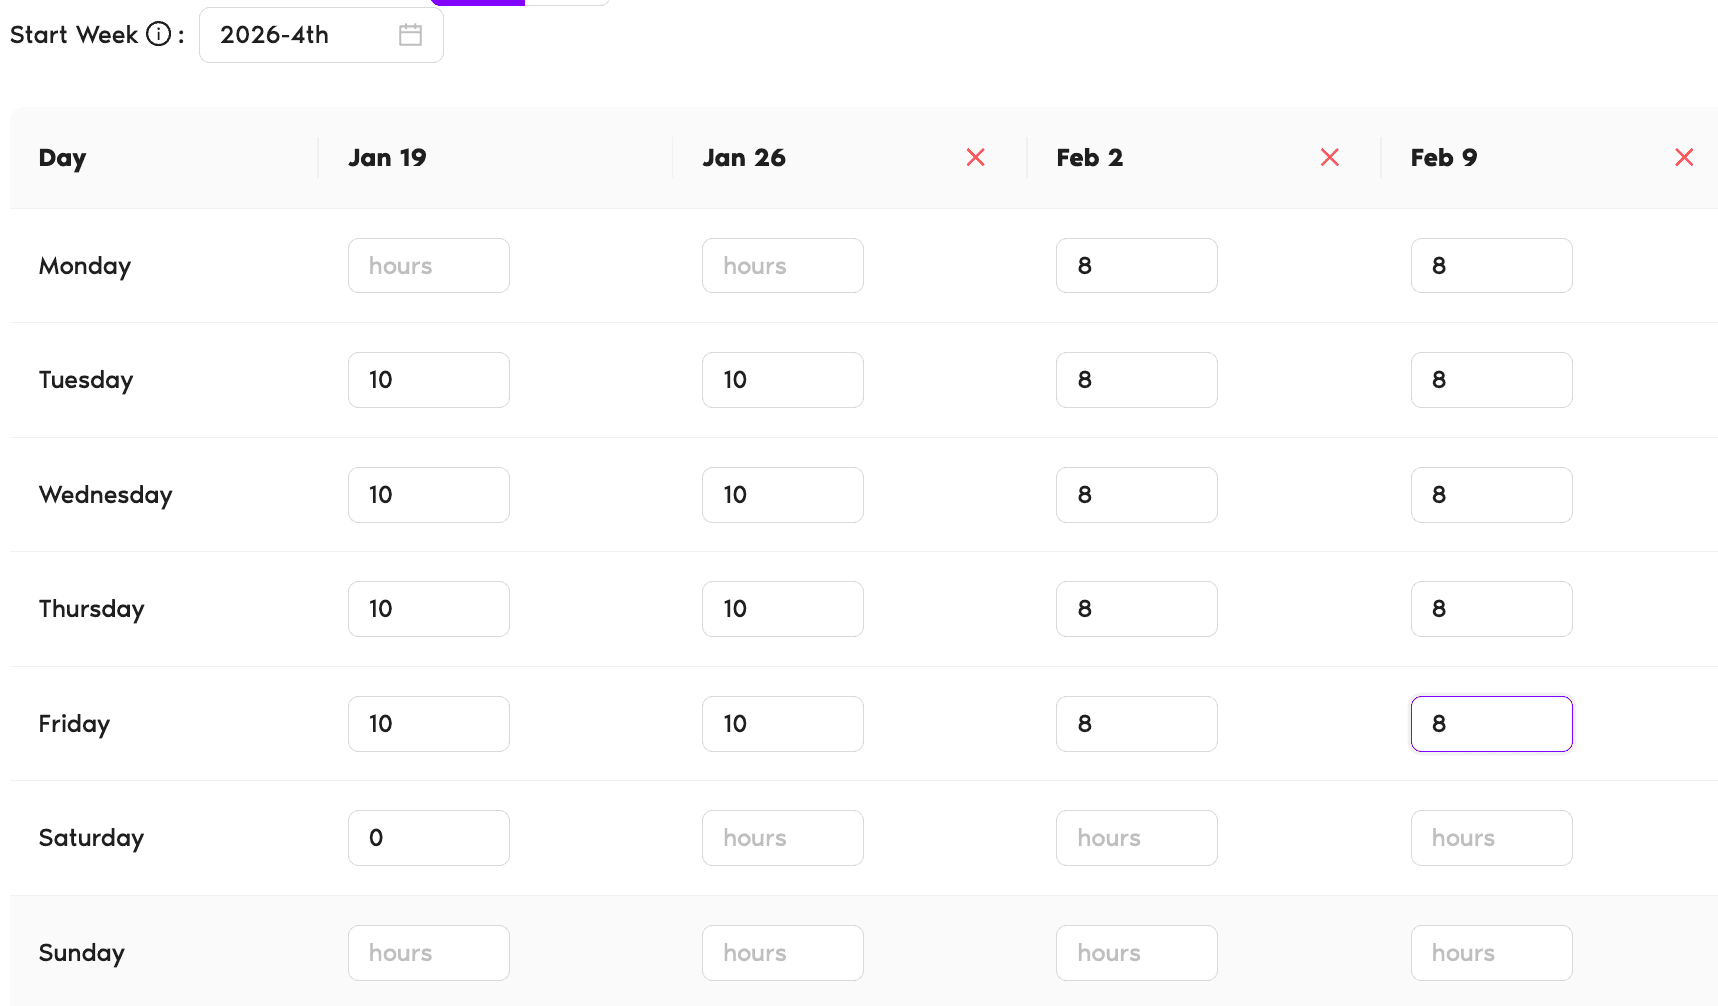Edit Friday's 8-hour entry under Feb 9

1491,723
